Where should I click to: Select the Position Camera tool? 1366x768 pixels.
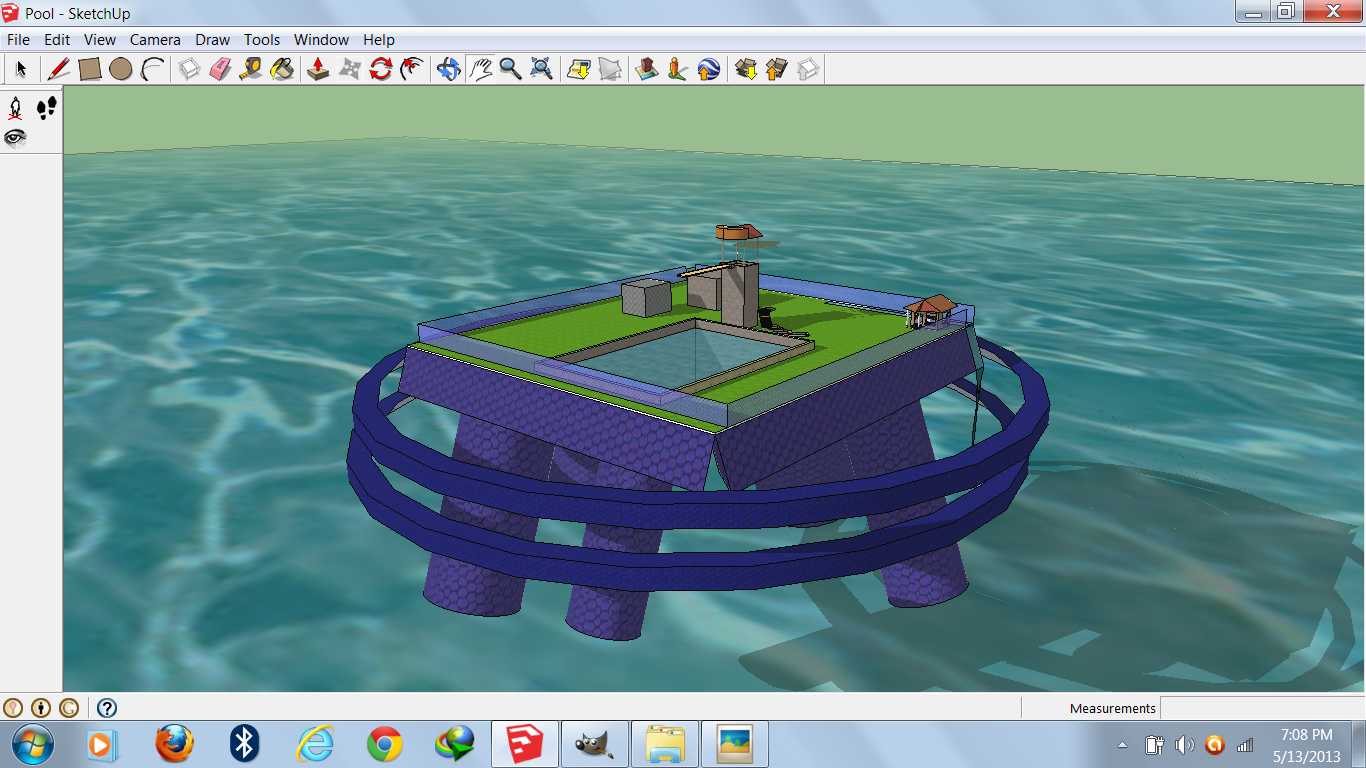tap(15, 108)
